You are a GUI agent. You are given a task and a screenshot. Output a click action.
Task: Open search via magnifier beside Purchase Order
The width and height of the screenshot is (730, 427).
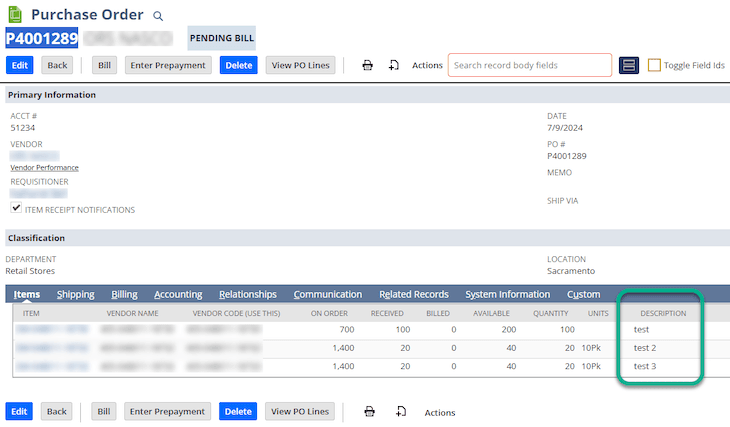coord(158,16)
